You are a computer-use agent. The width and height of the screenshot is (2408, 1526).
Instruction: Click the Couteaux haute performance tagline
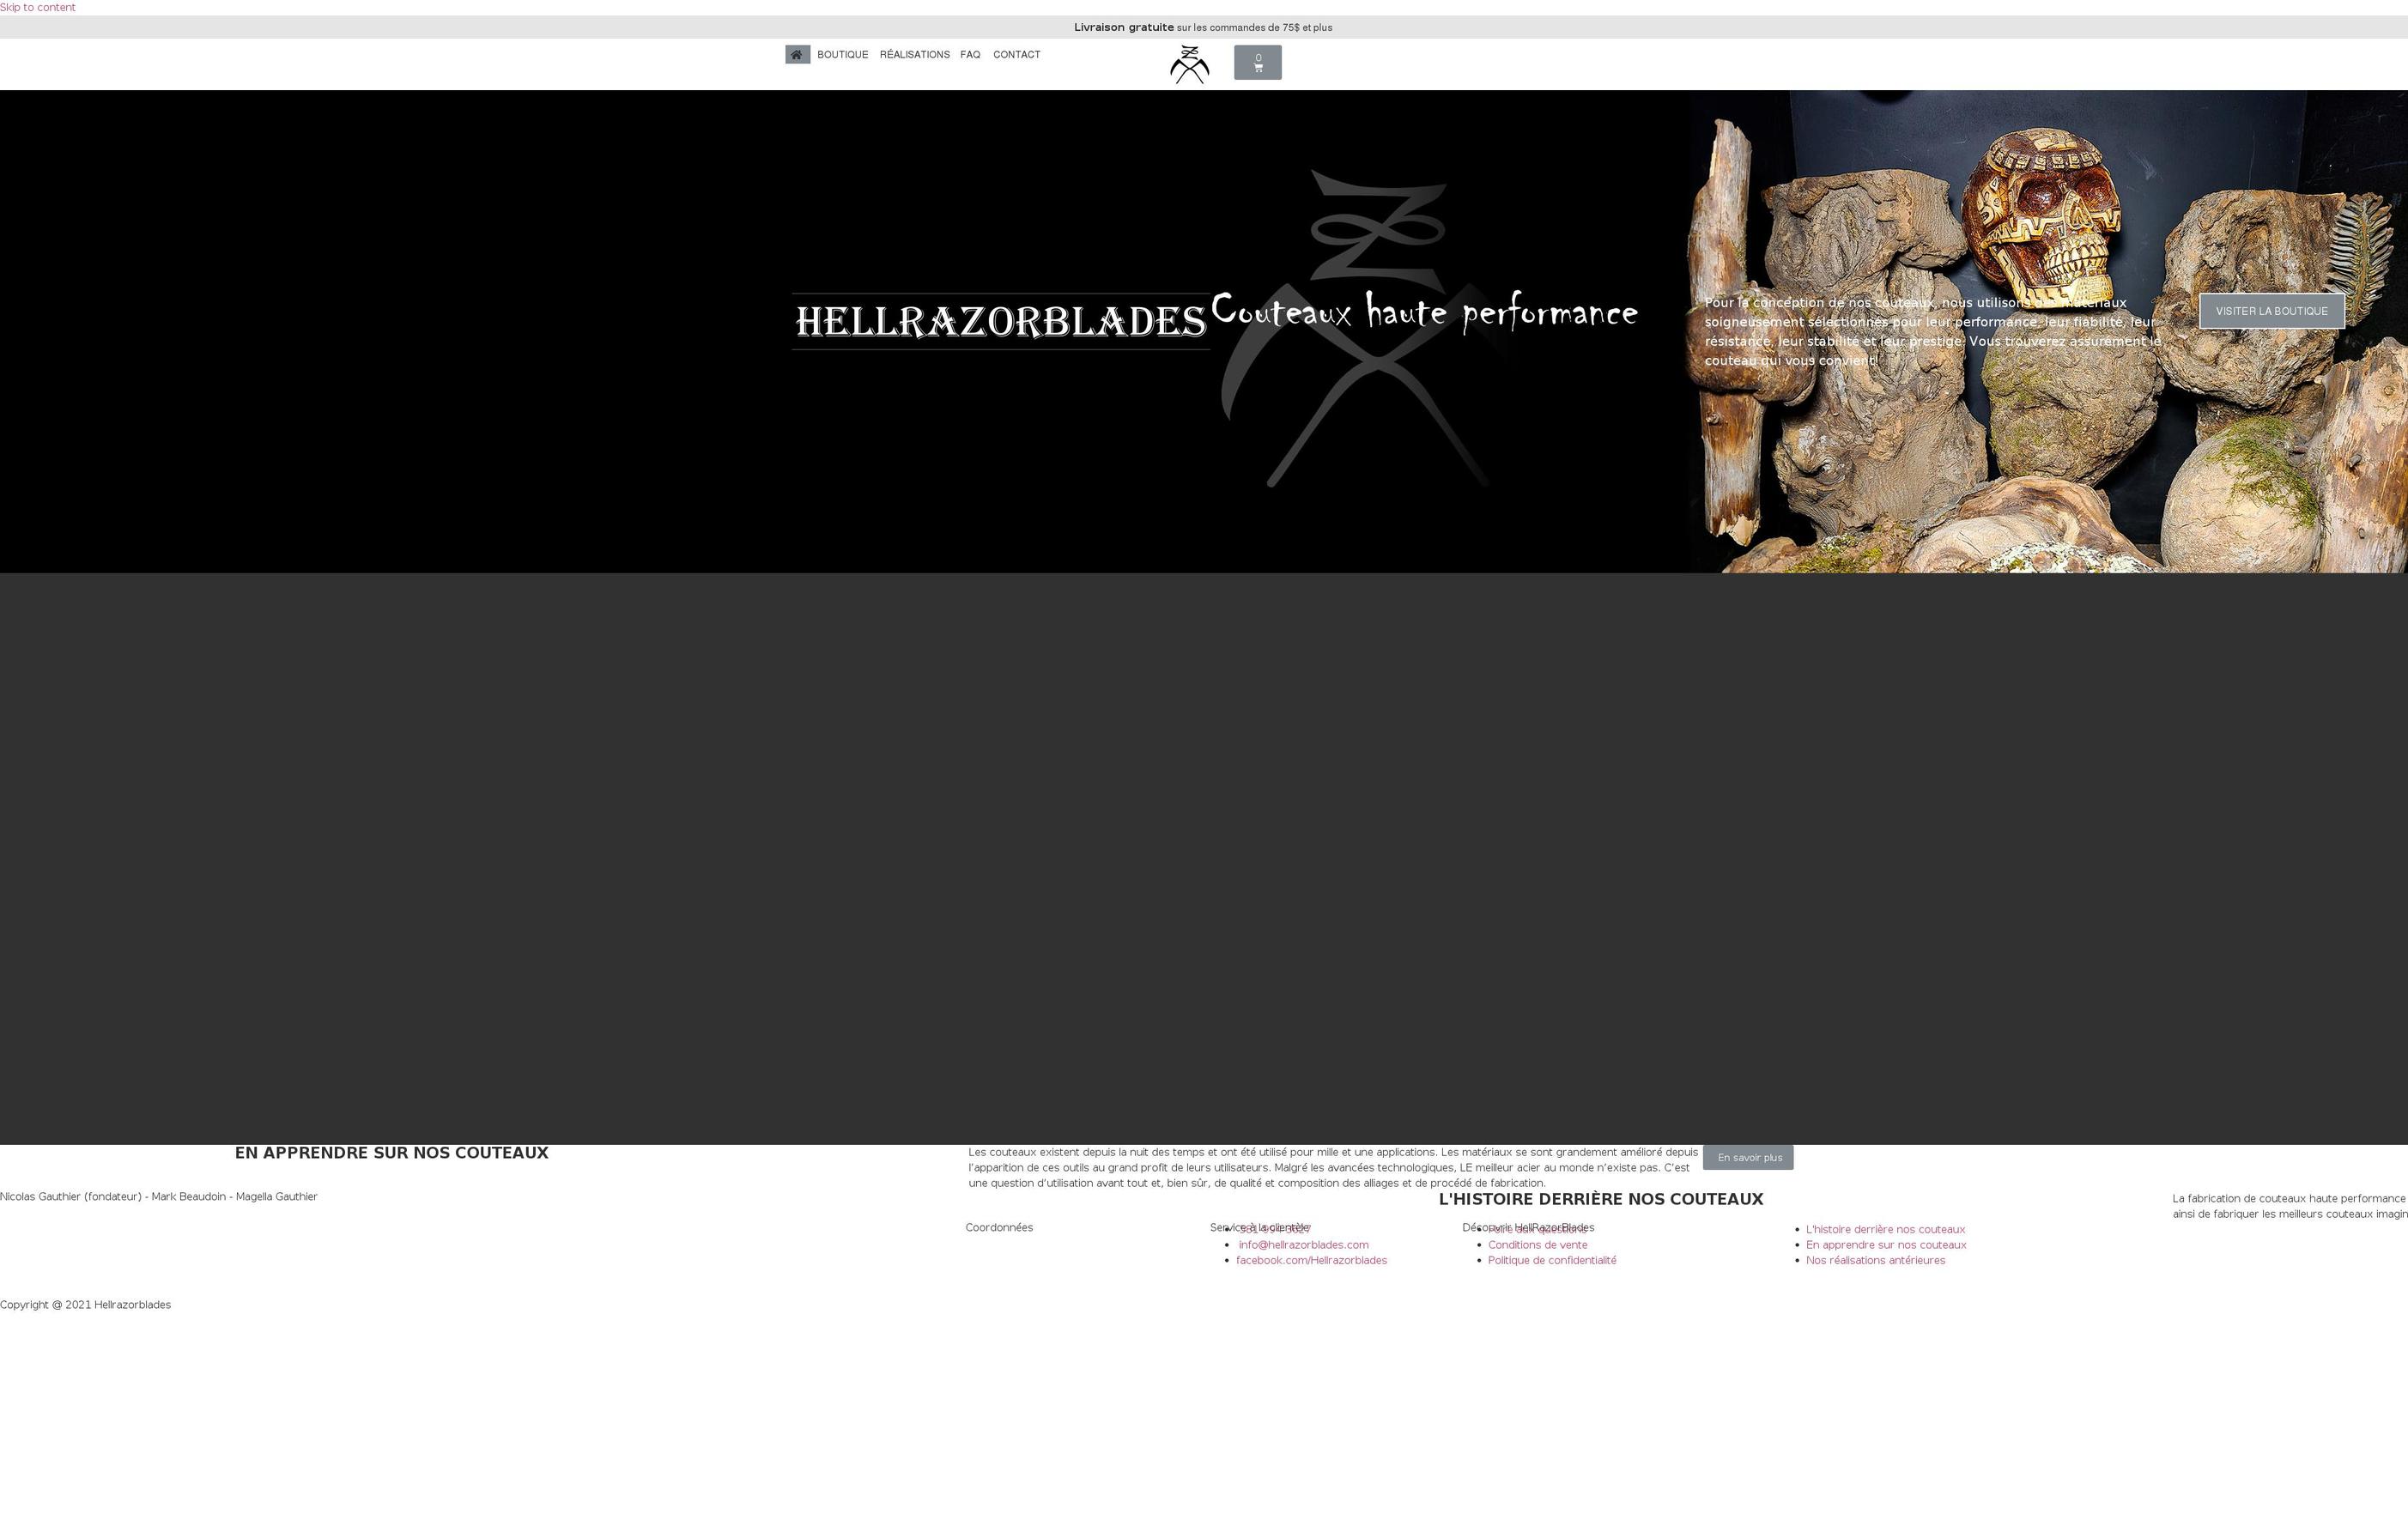(1424, 312)
